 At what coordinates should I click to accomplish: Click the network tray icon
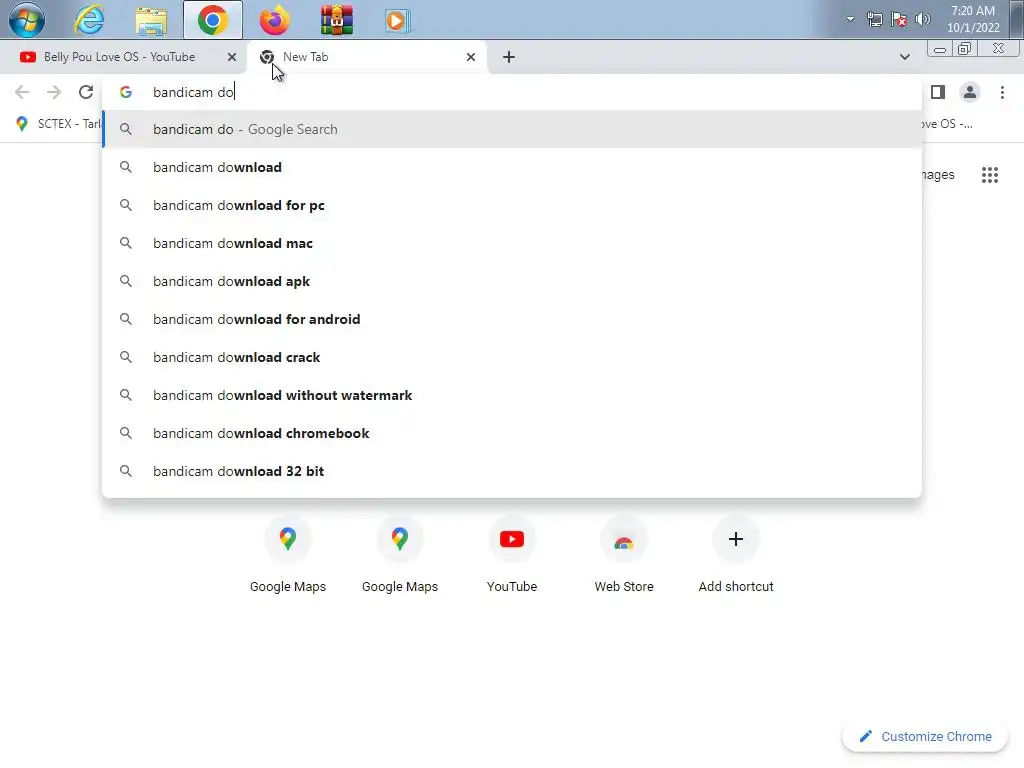click(x=874, y=19)
